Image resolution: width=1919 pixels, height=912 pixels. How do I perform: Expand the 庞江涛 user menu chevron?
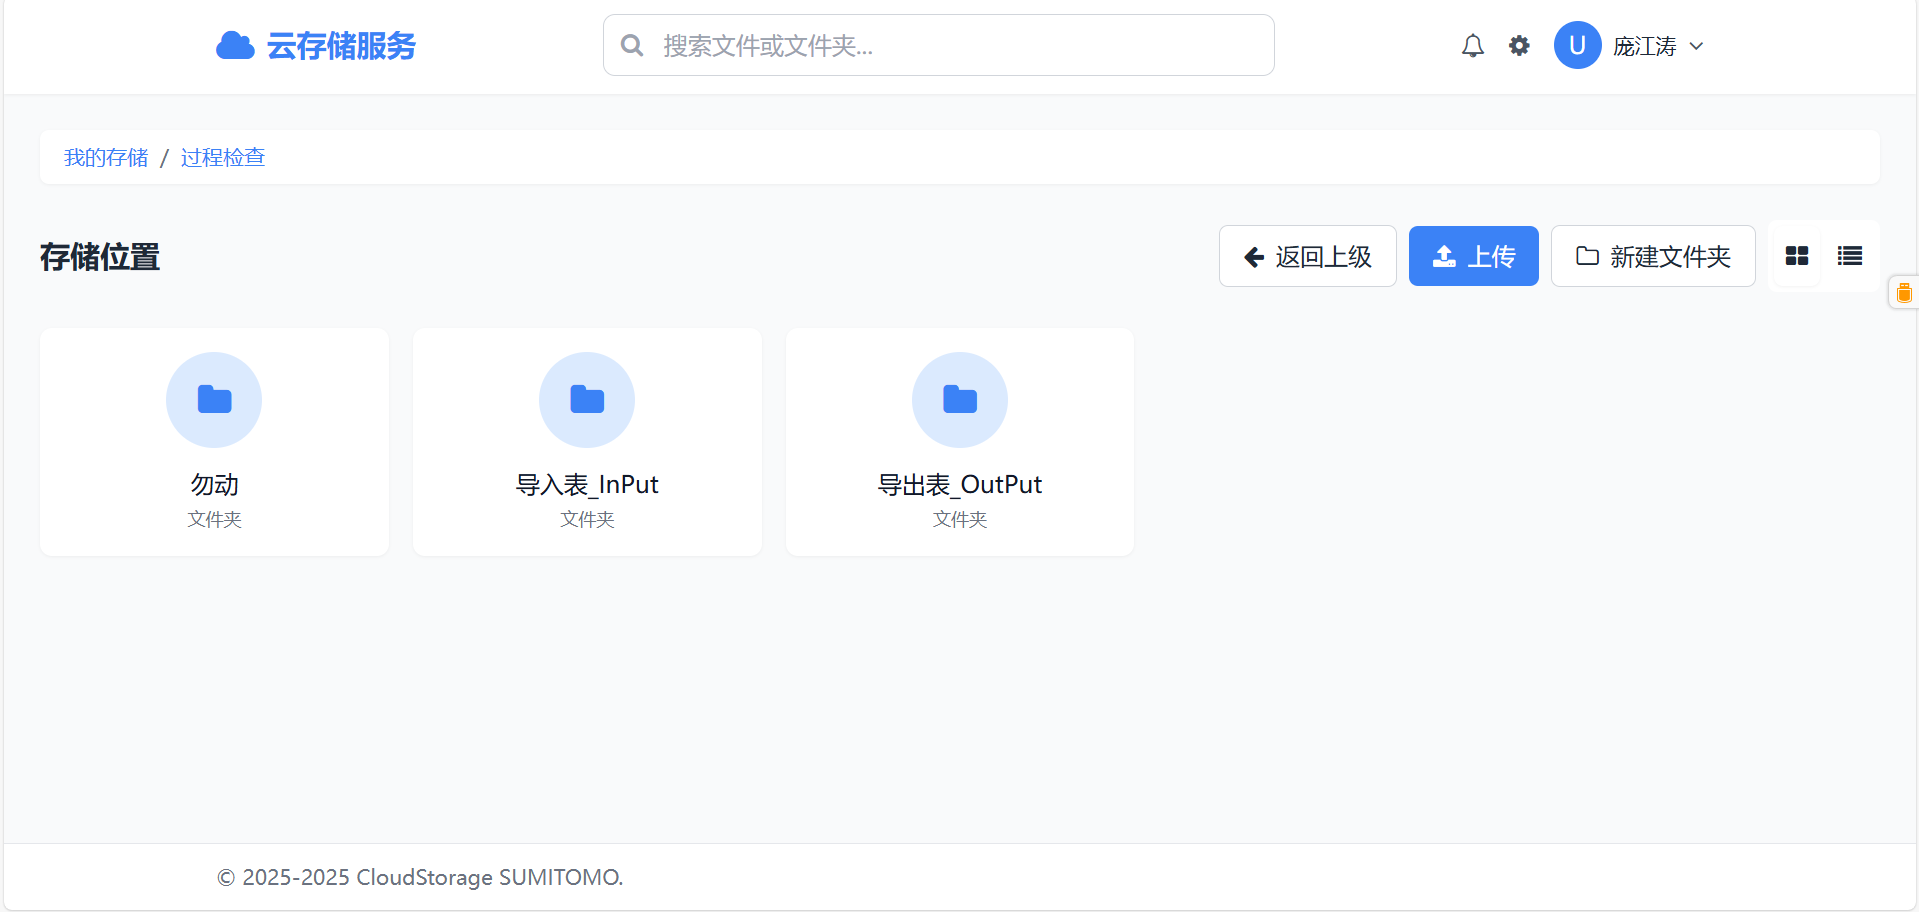coord(1697,47)
